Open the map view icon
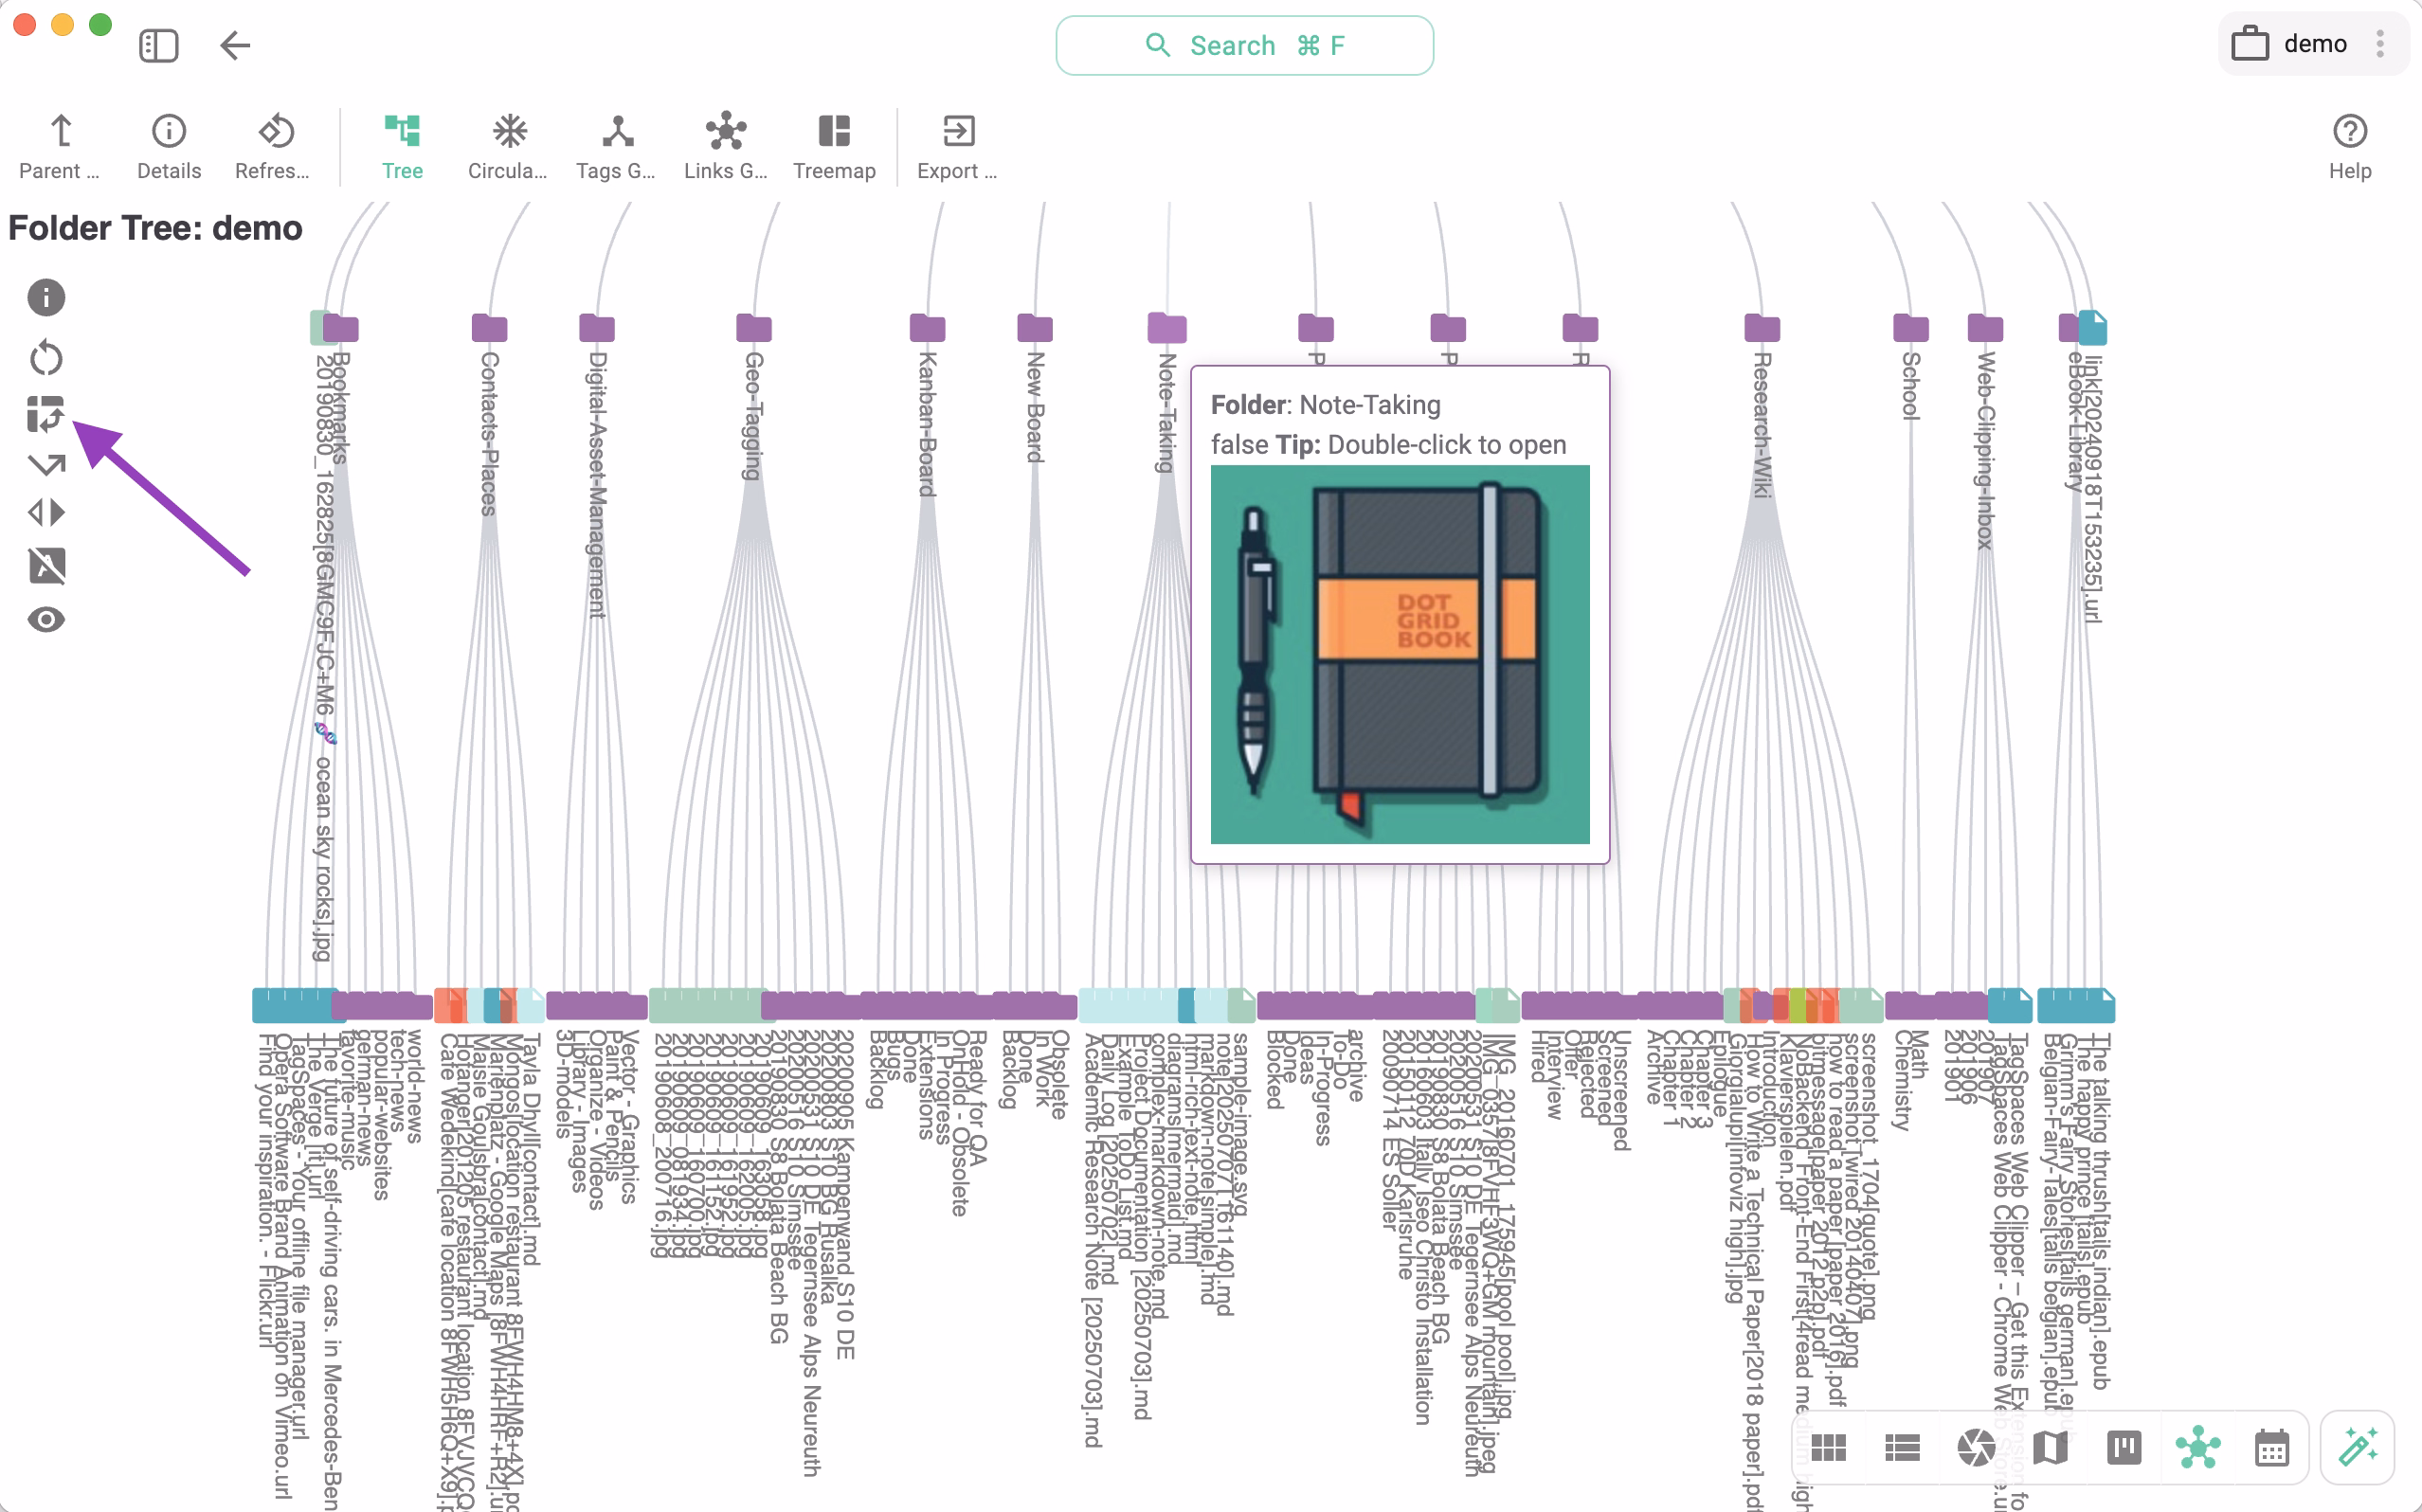Image resolution: width=2422 pixels, height=1512 pixels. point(2050,1447)
